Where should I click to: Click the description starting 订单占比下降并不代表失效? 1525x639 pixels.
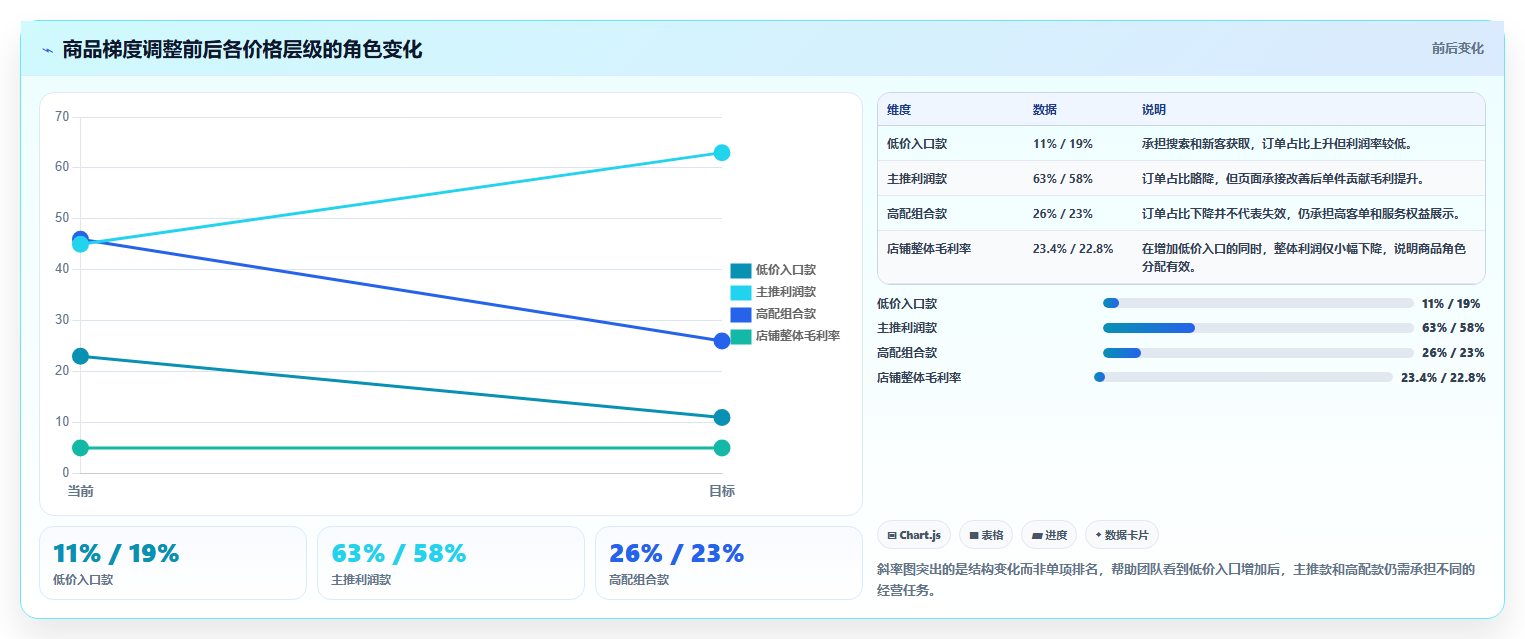pos(1301,214)
